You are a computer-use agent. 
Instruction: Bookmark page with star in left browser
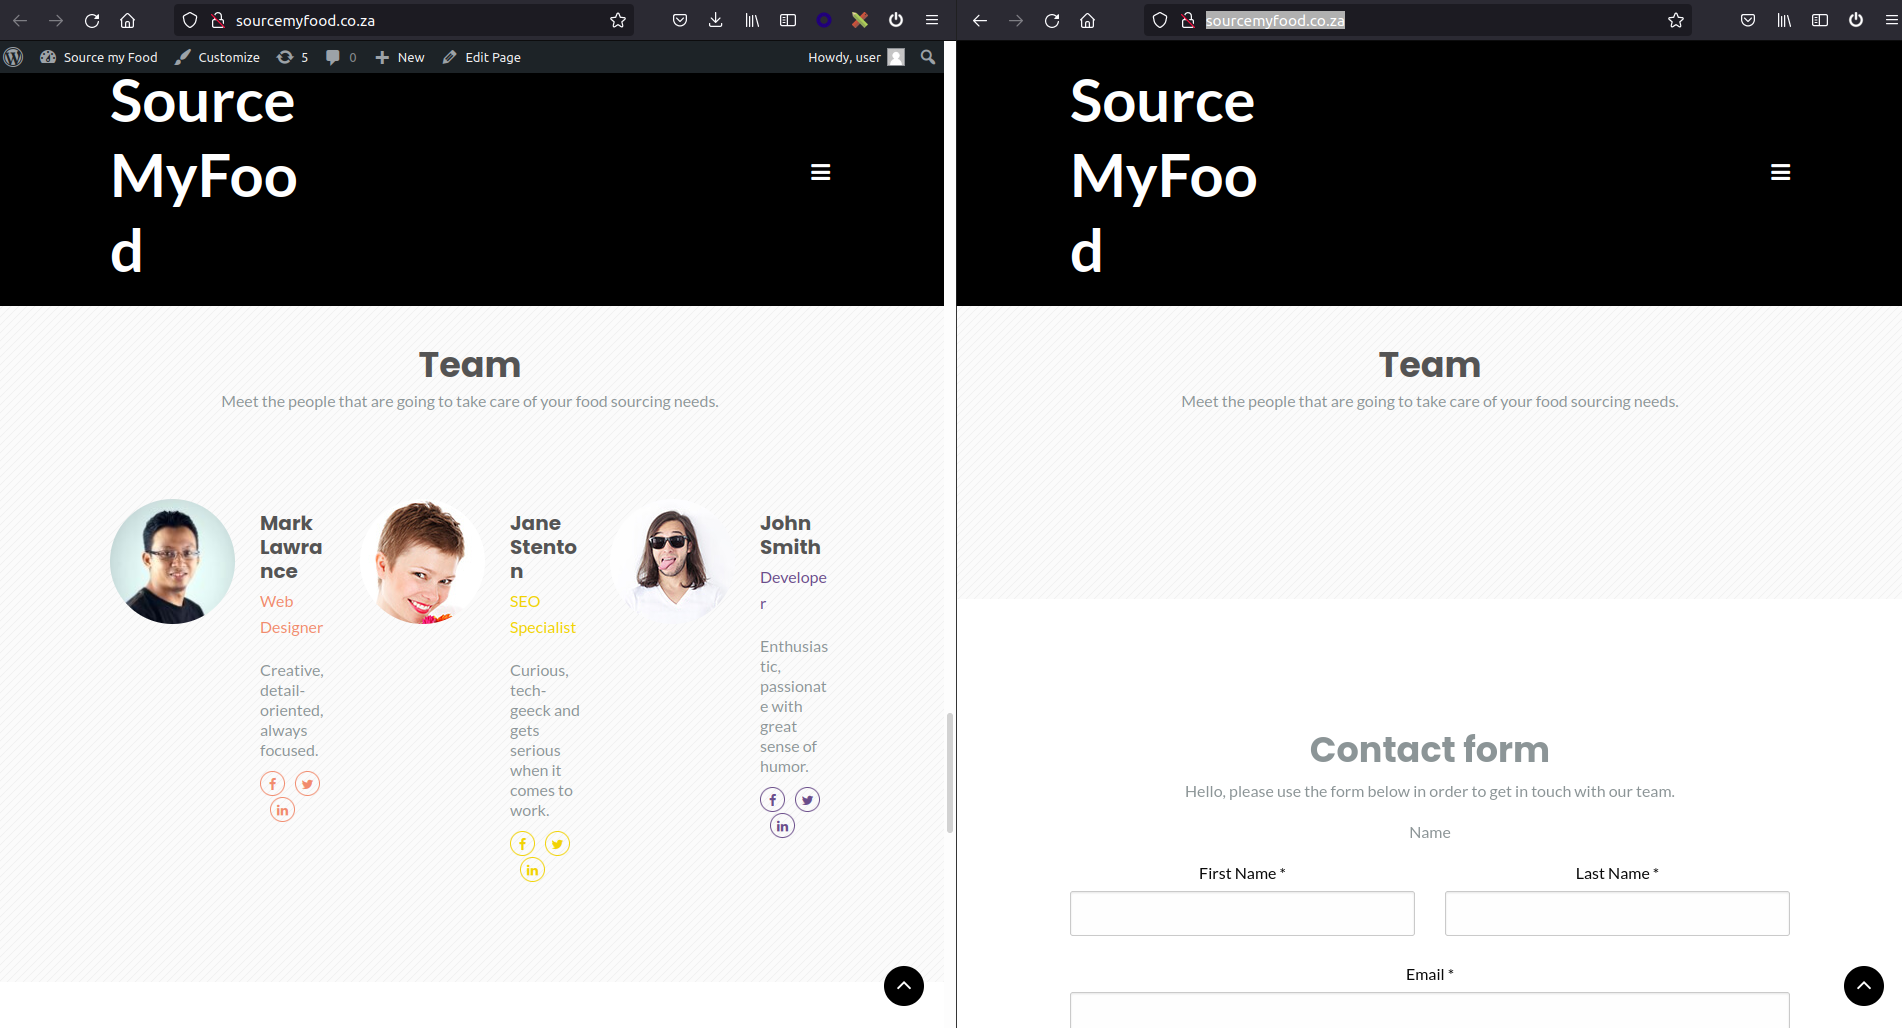[618, 20]
